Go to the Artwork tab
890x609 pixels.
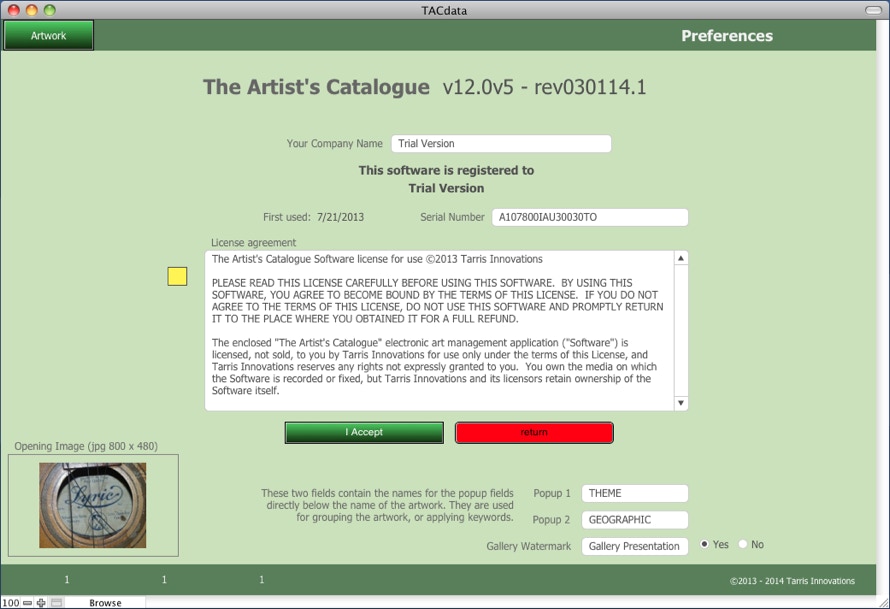tap(48, 36)
